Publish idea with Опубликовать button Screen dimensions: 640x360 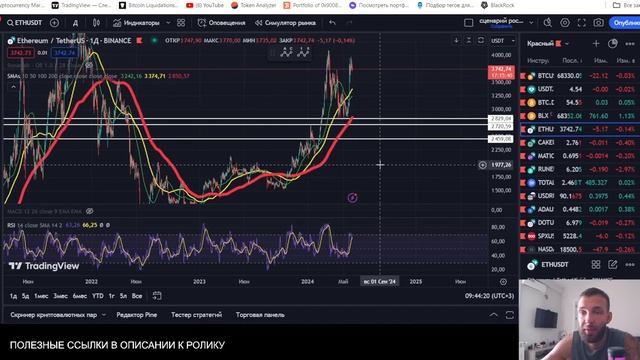tap(624, 23)
